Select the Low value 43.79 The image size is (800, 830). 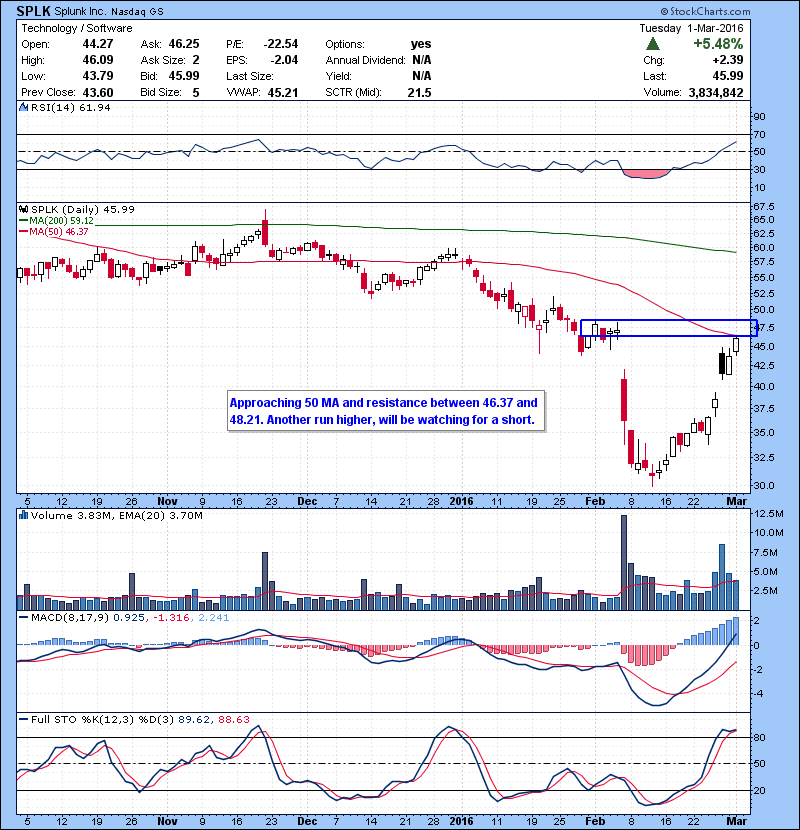(x=98, y=76)
